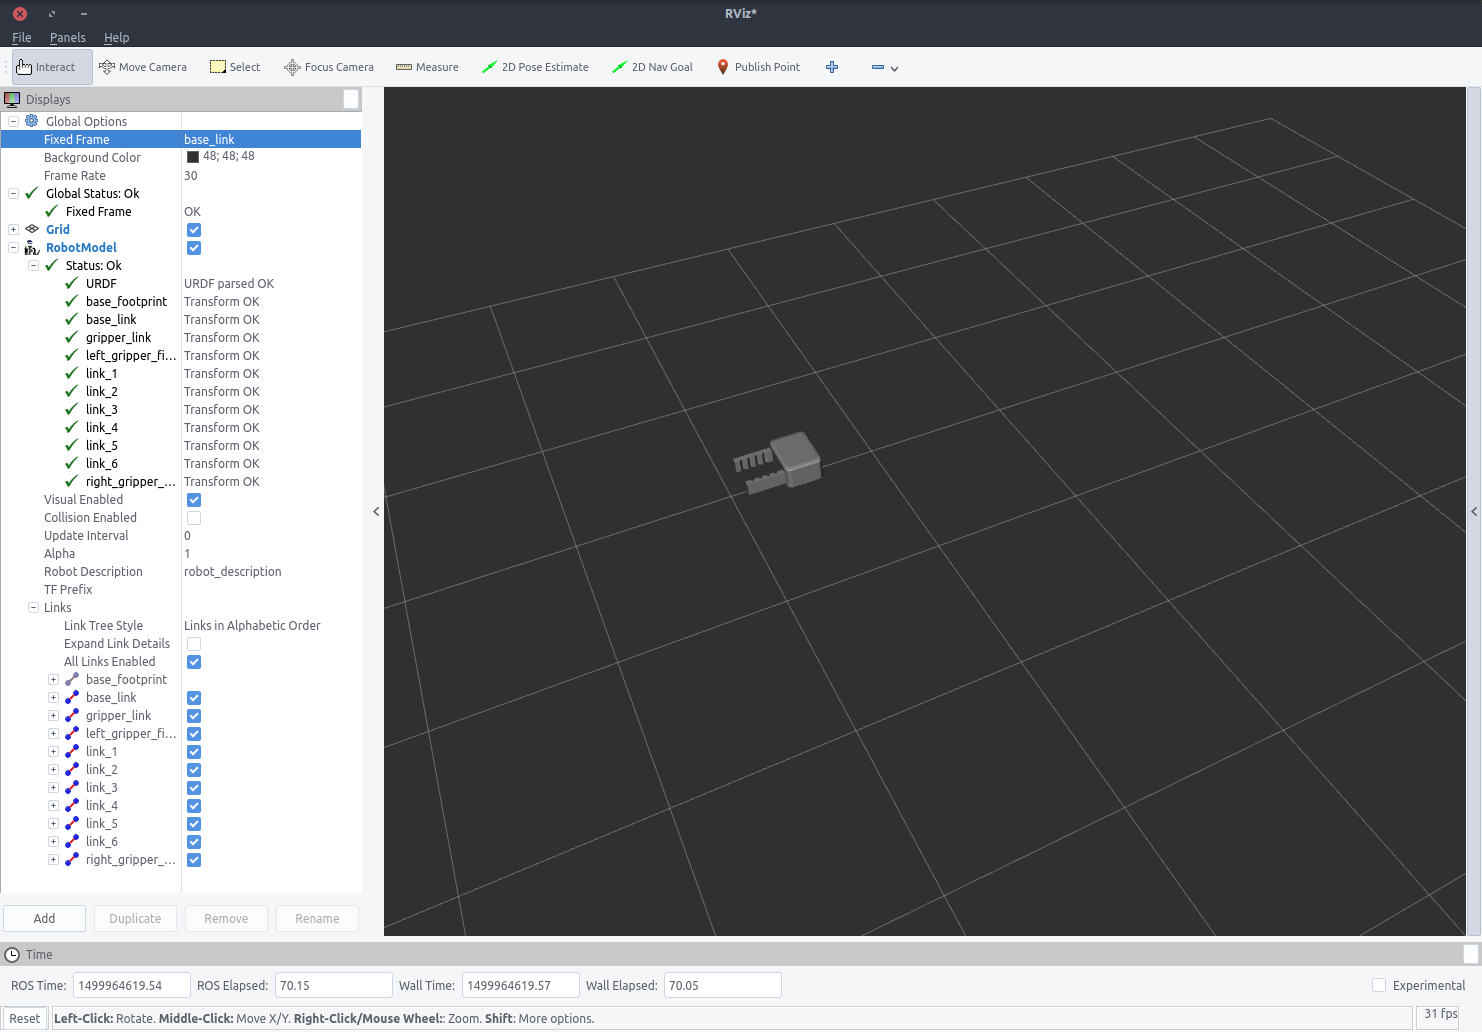The image size is (1482, 1032).
Task: Toggle All Links Enabled checkbox
Action: 194,662
